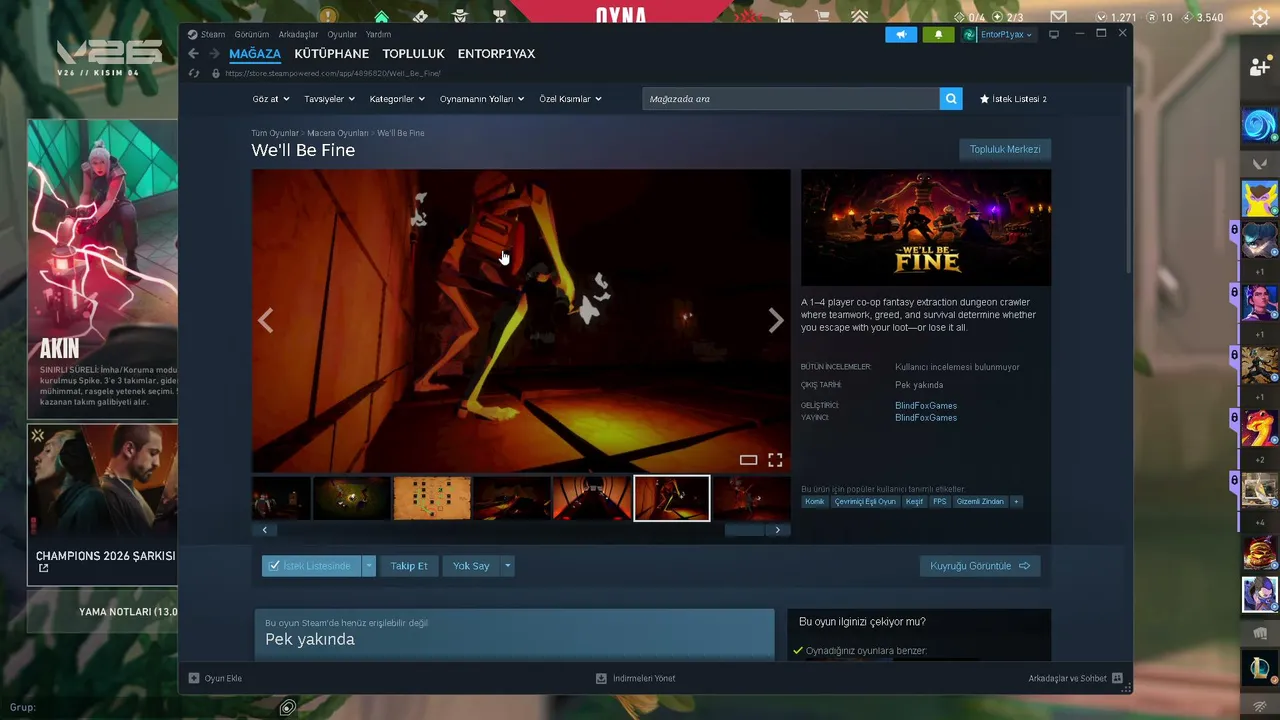This screenshot has width=1280, height=720.
Task: Open Valorant store cart icon
Action: pos(823,17)
